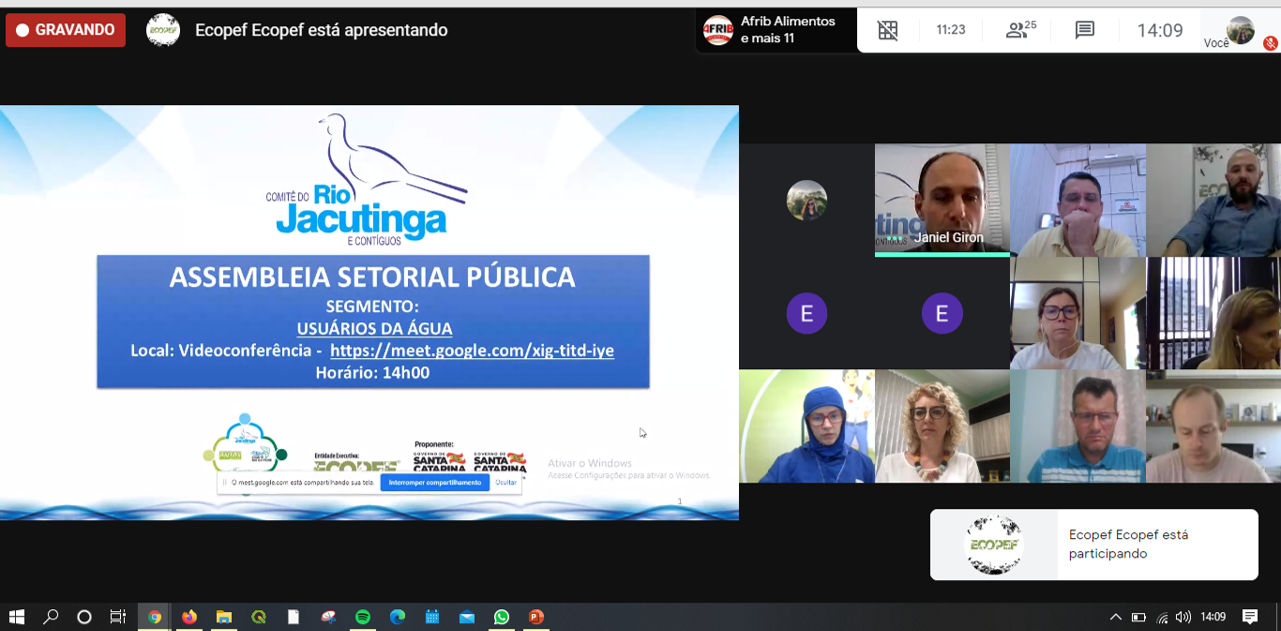Open Task View on the taskbar

pos(118,617)
